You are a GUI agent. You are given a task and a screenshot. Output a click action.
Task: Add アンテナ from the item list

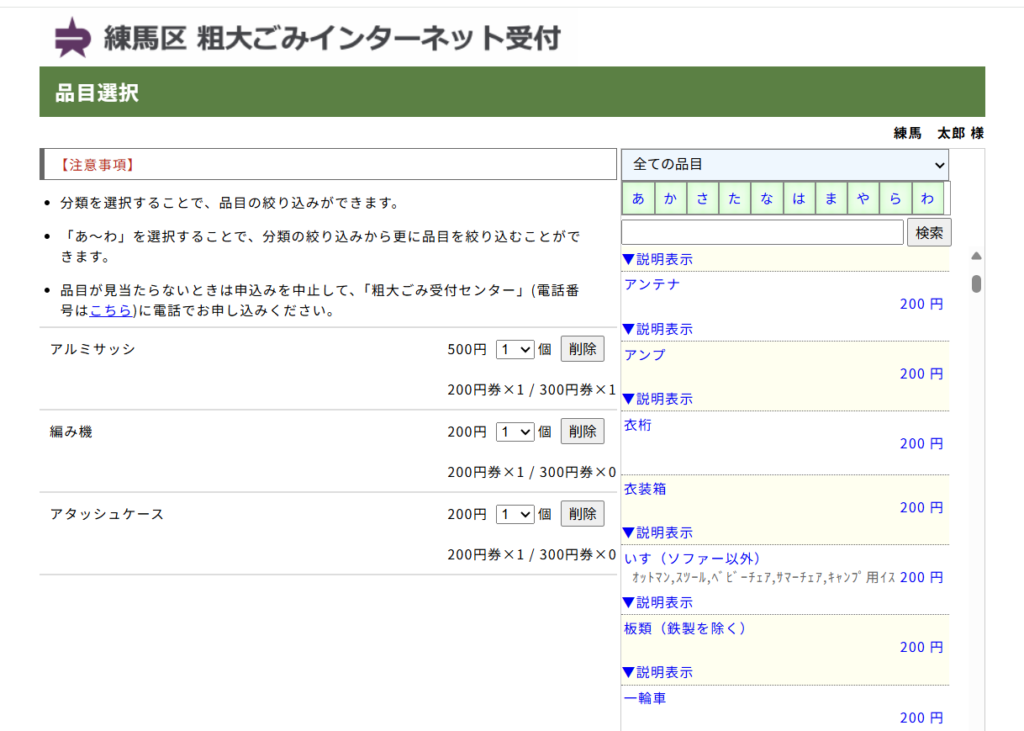[x=652, y=284]
